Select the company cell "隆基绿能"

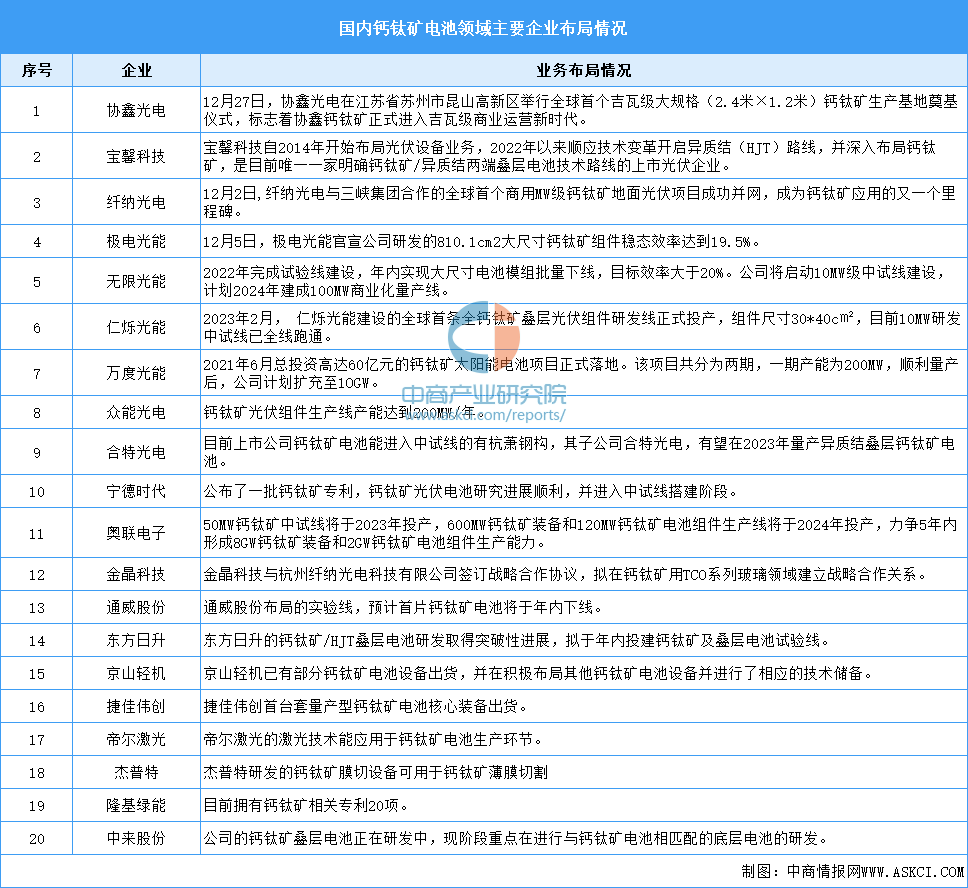coord(136,806)
